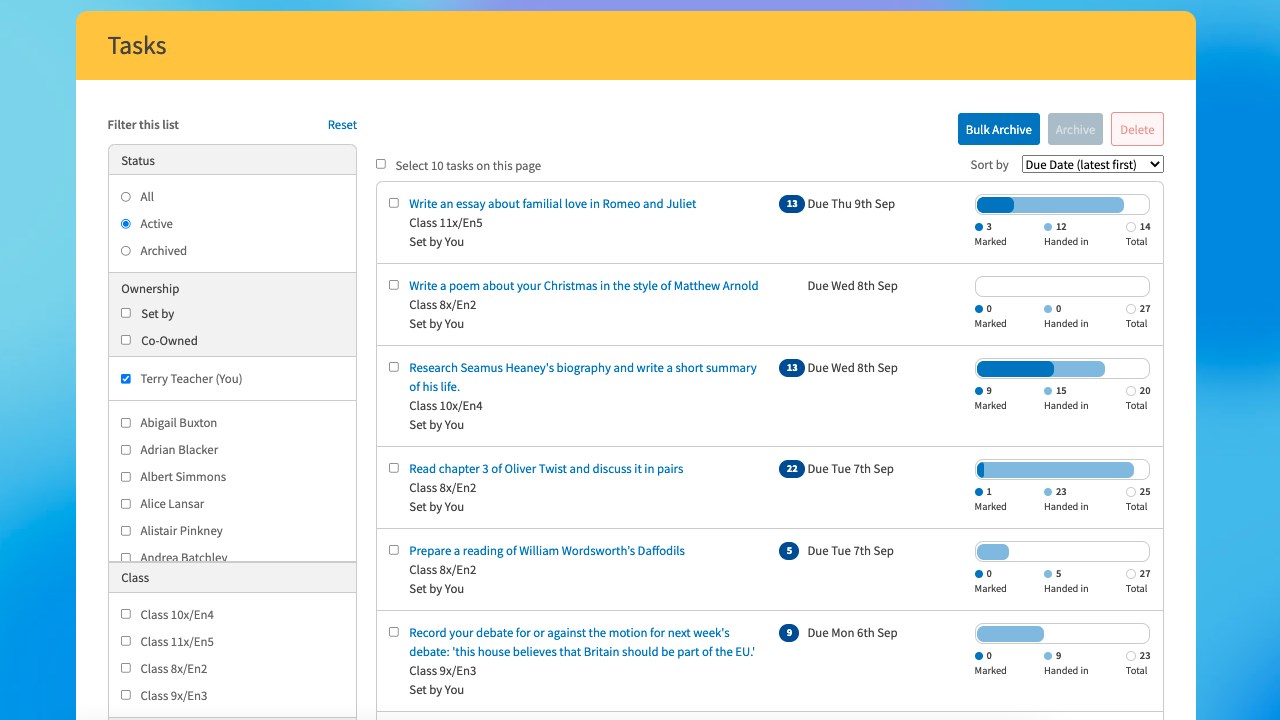Click the 5 badge on Daffodils task

(x=788, y=551)
